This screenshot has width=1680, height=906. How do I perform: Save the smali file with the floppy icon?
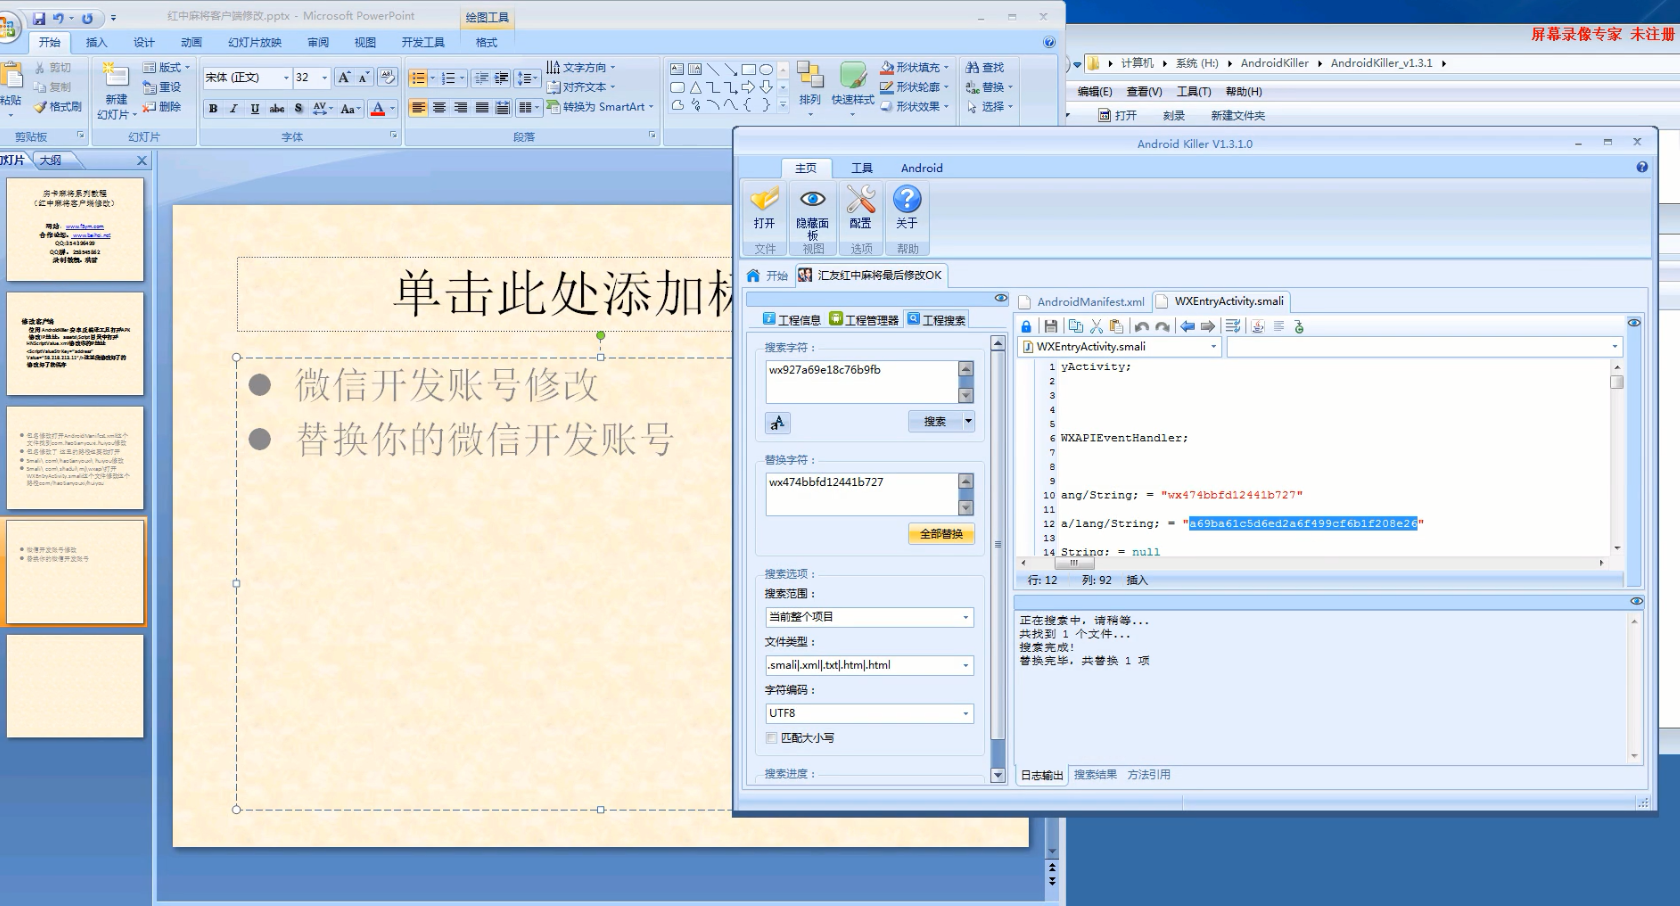pyautogui.click(x=1050, y=326)
